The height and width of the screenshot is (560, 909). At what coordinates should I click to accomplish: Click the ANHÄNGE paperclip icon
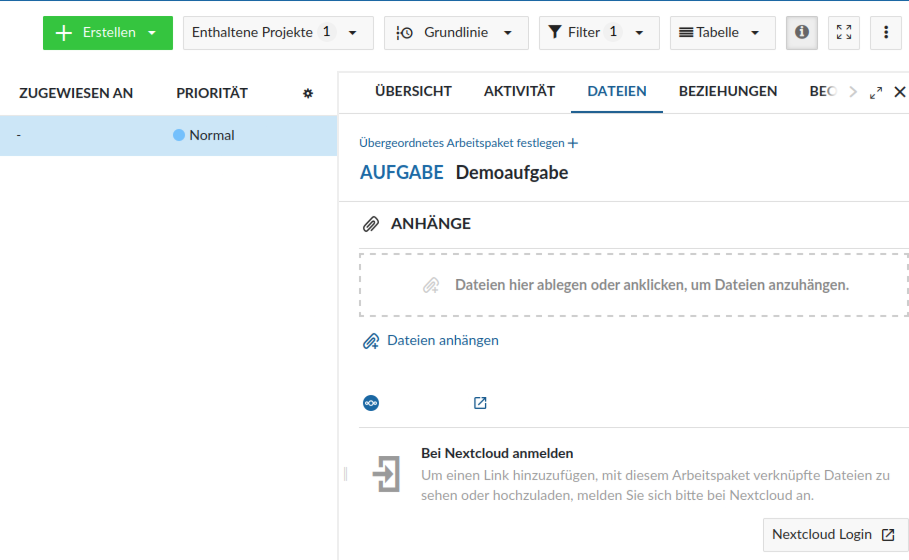point(371,224)
